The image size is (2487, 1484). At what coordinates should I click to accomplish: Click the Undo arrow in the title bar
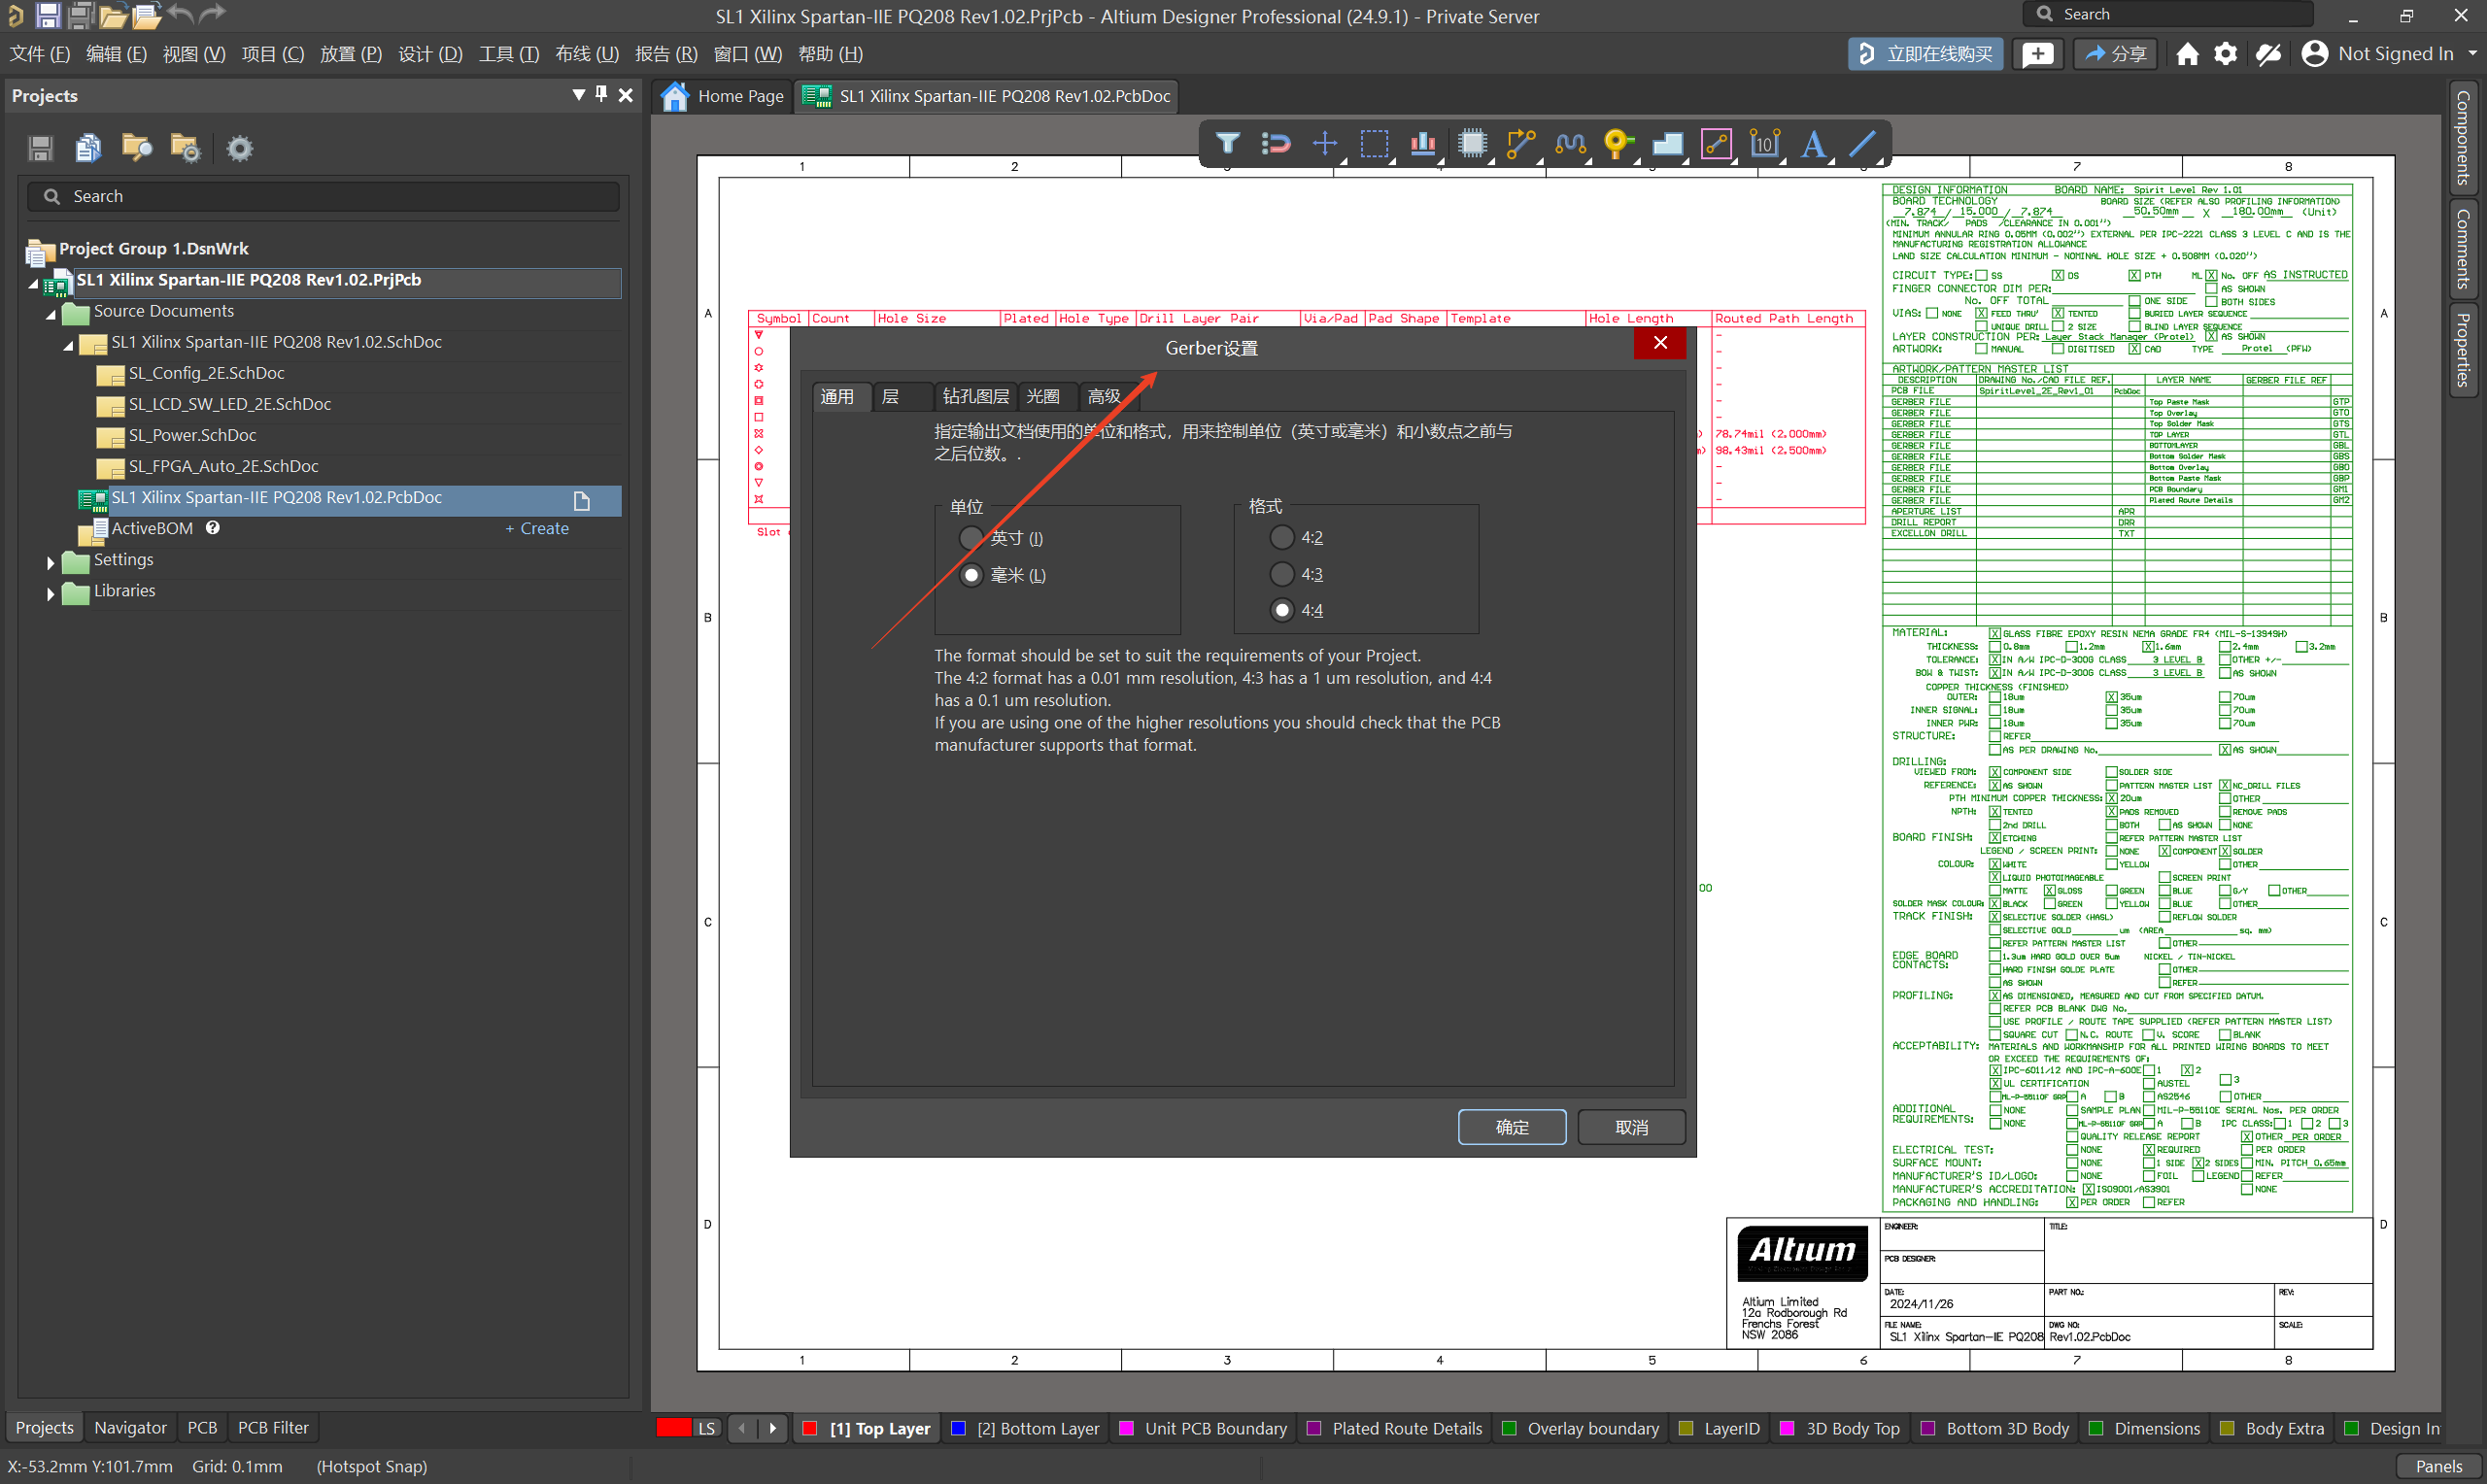(182, 14)
